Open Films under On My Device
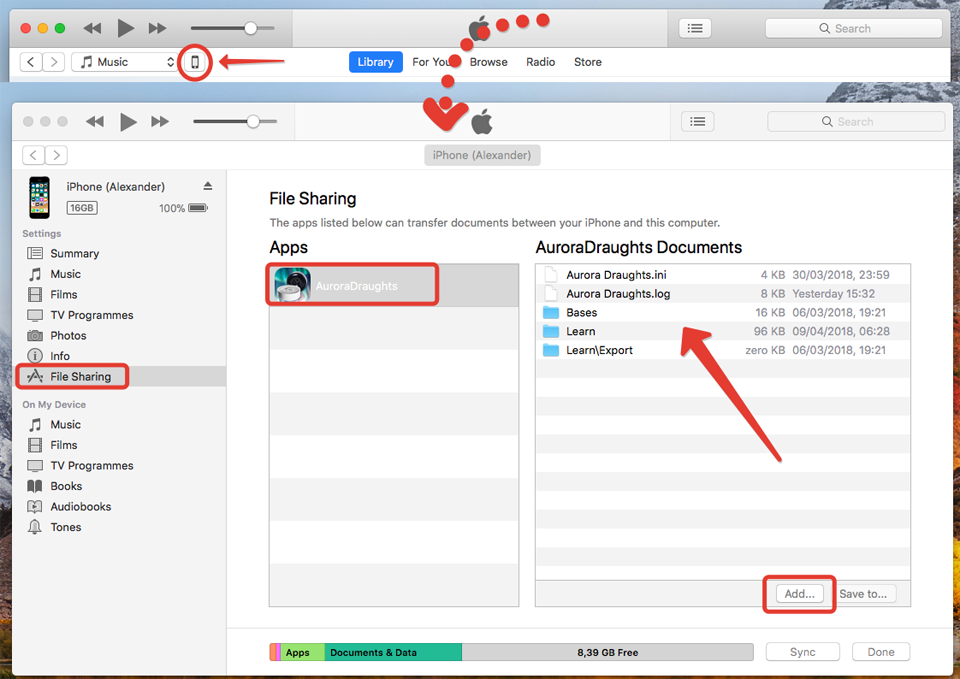 pos(64,445)
